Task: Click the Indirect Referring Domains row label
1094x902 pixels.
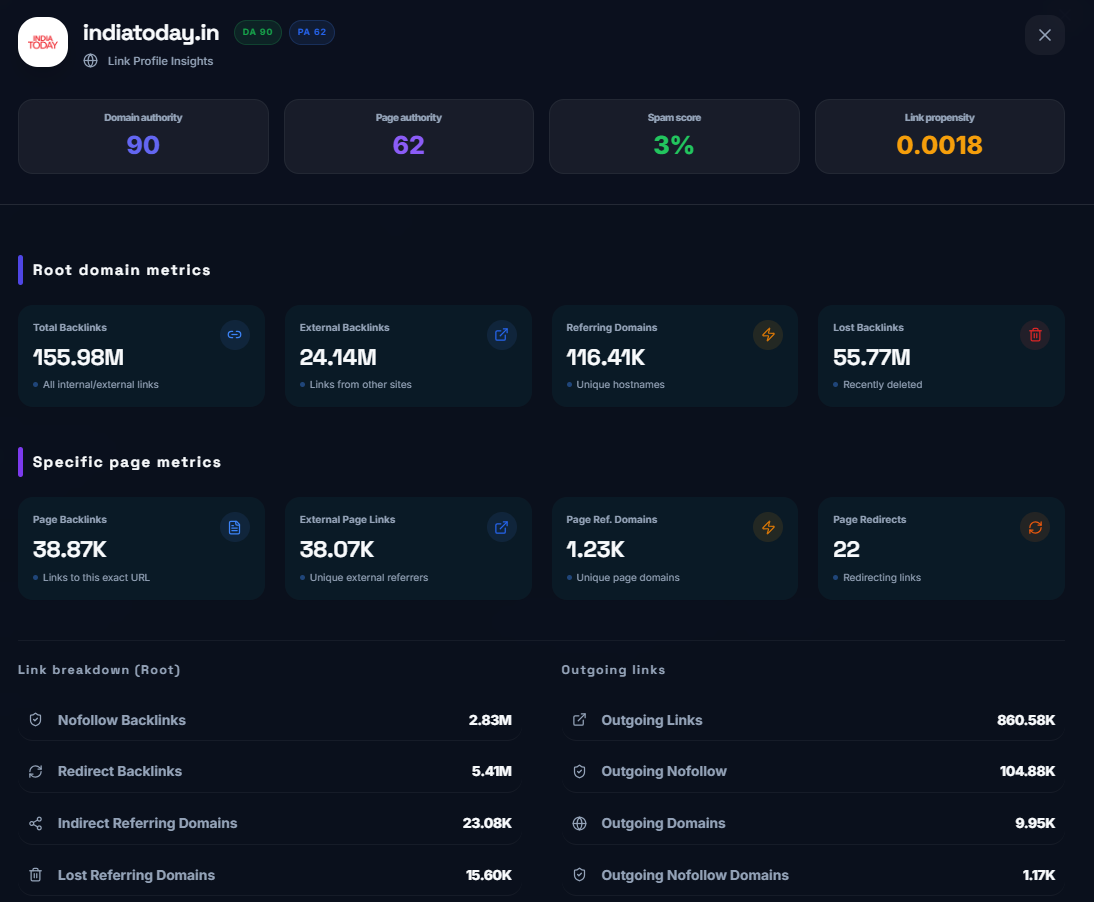Action: coord(147,823)
